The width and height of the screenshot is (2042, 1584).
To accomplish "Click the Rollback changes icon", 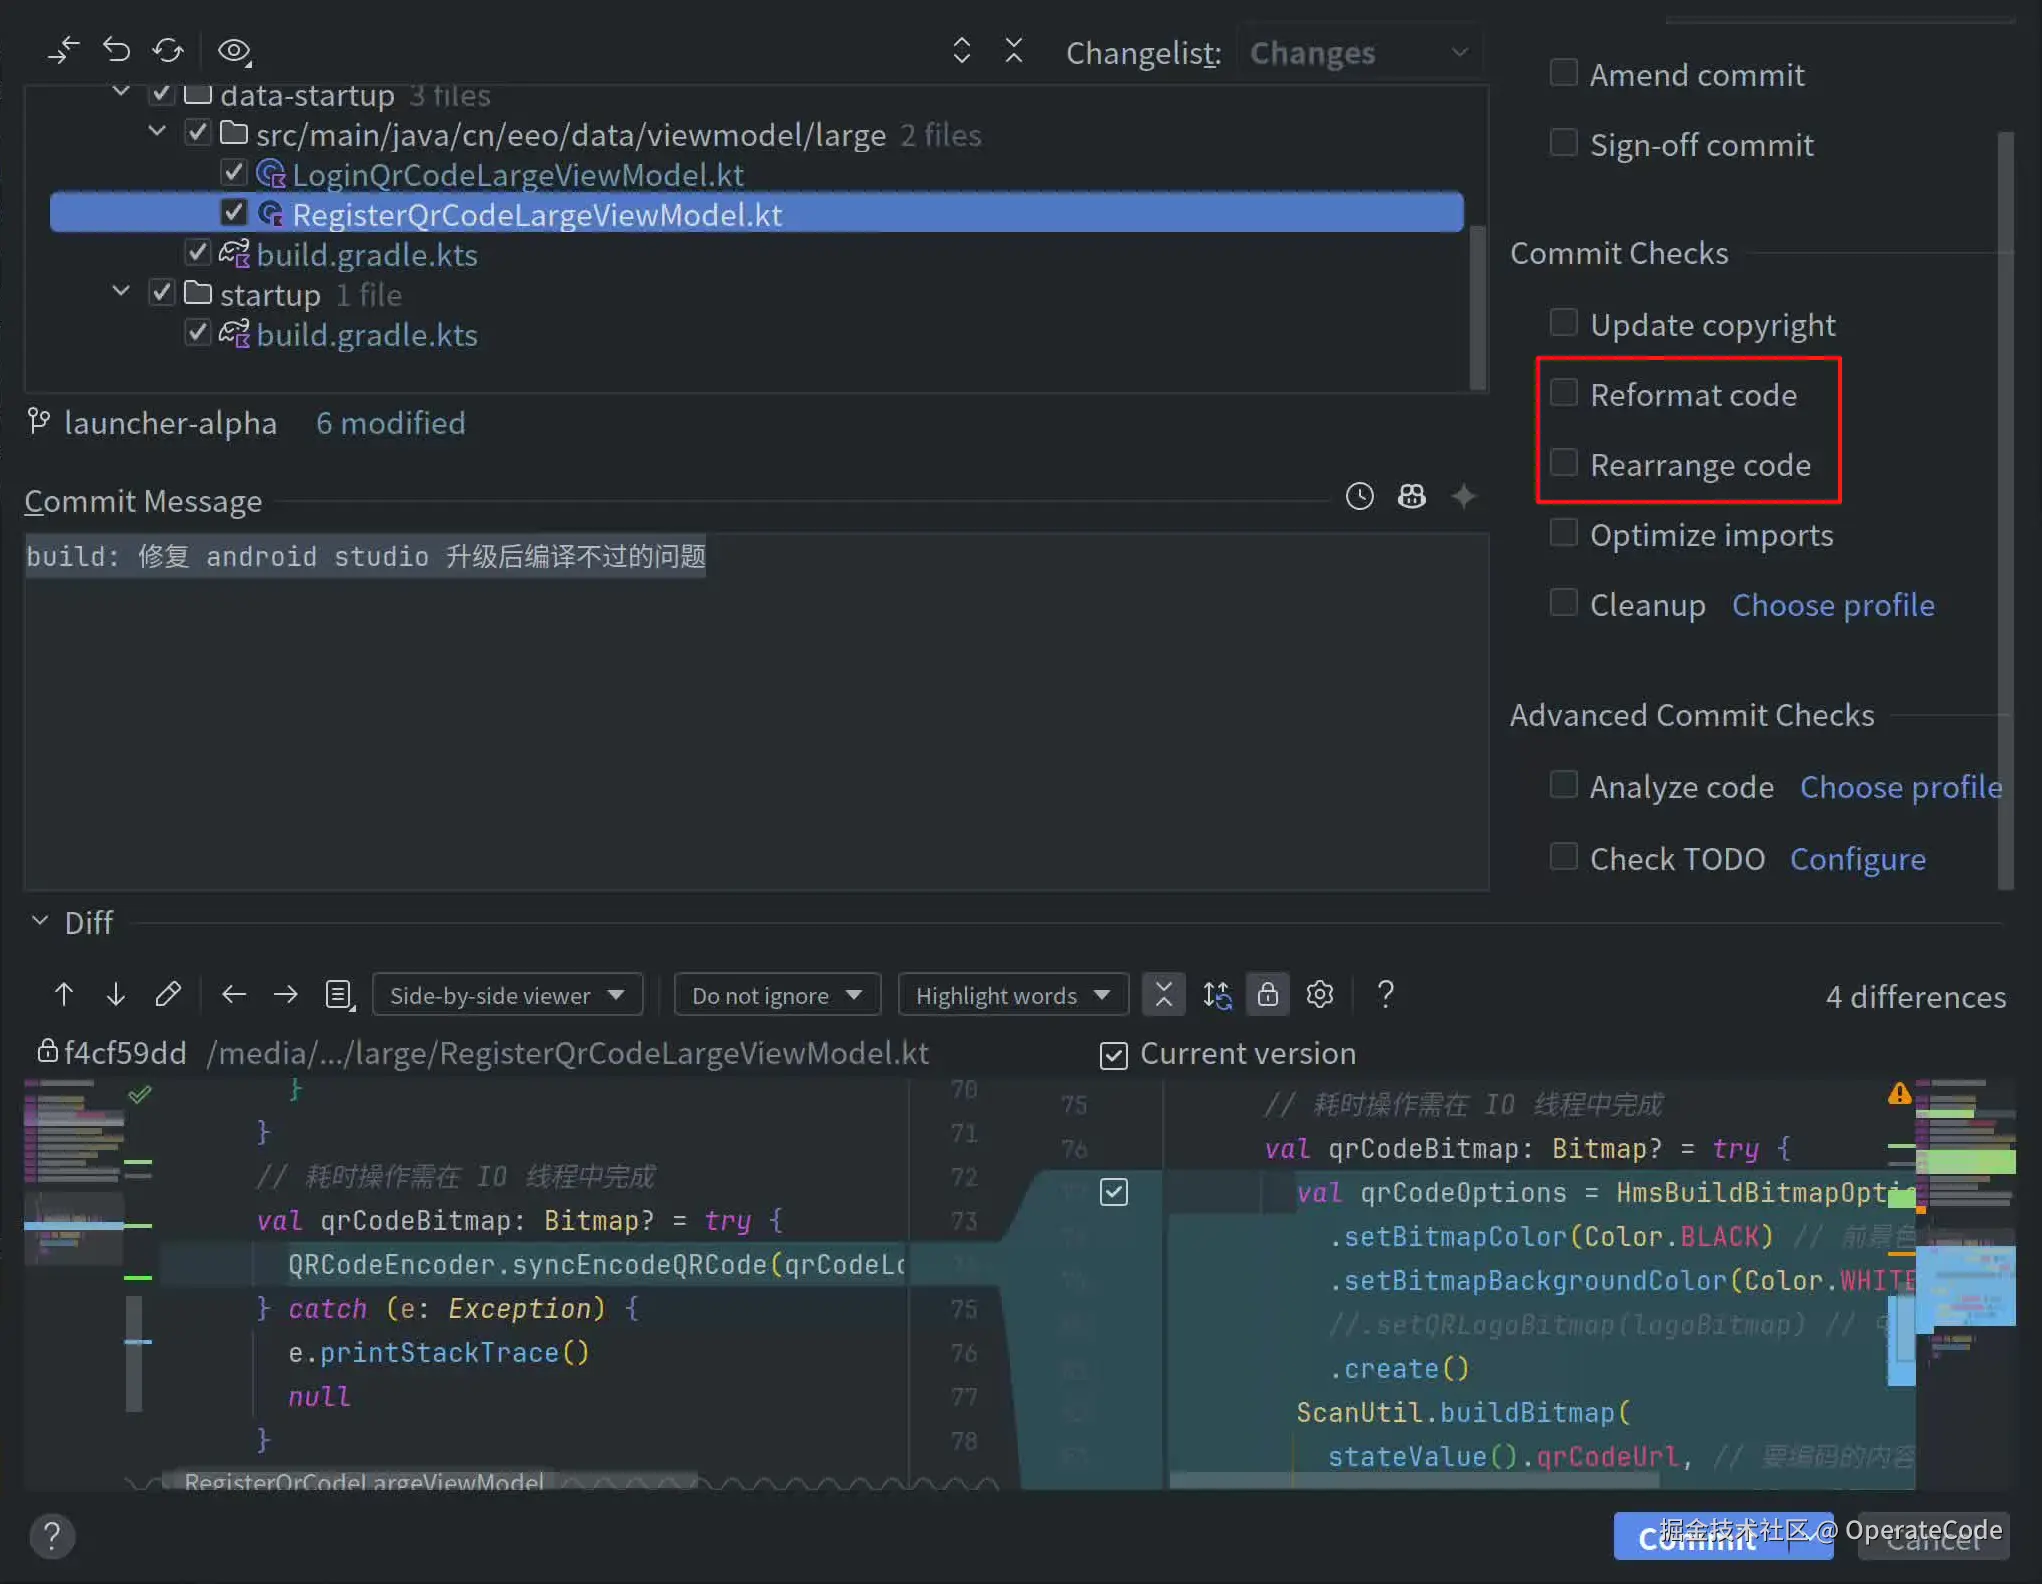I will (x=116, y=50).
